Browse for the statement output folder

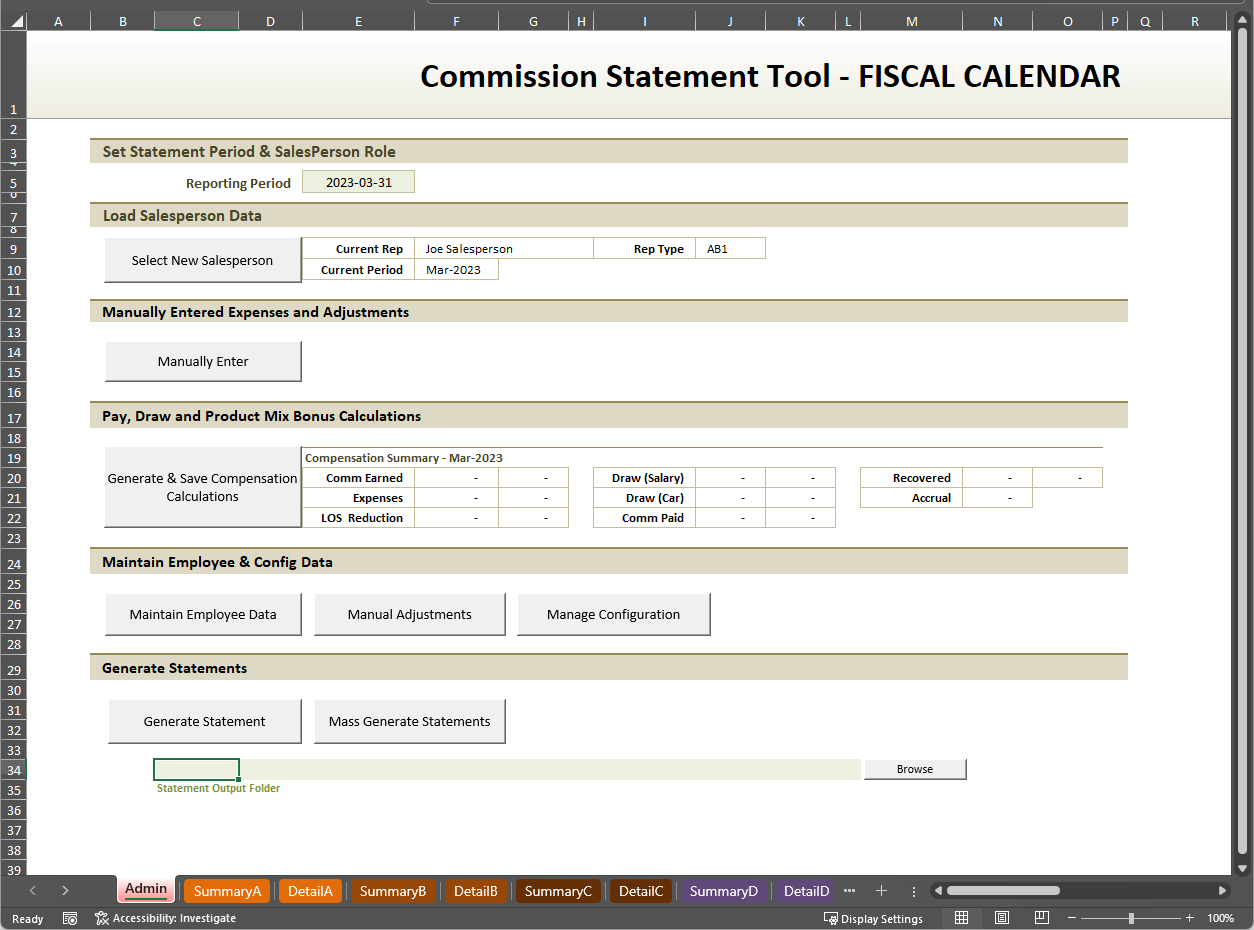(913, 769)
